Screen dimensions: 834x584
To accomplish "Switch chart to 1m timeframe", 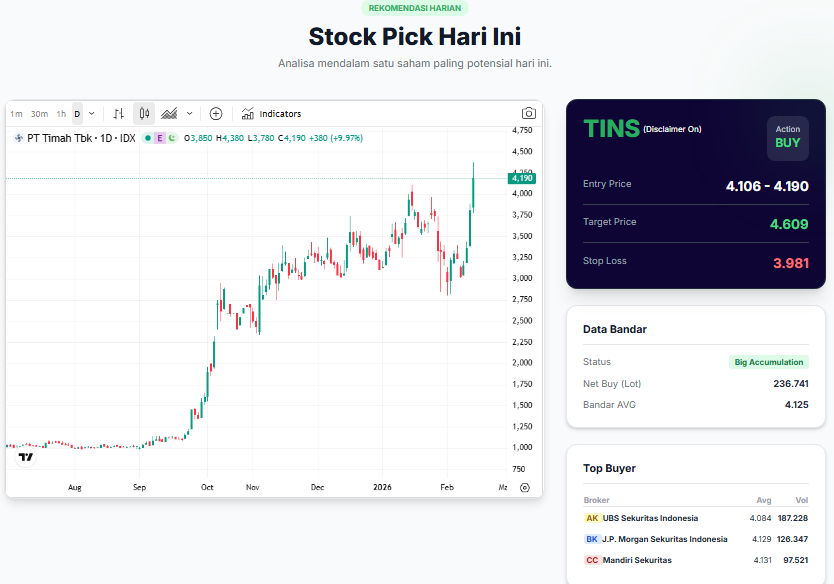I will (x=16, y=114).
